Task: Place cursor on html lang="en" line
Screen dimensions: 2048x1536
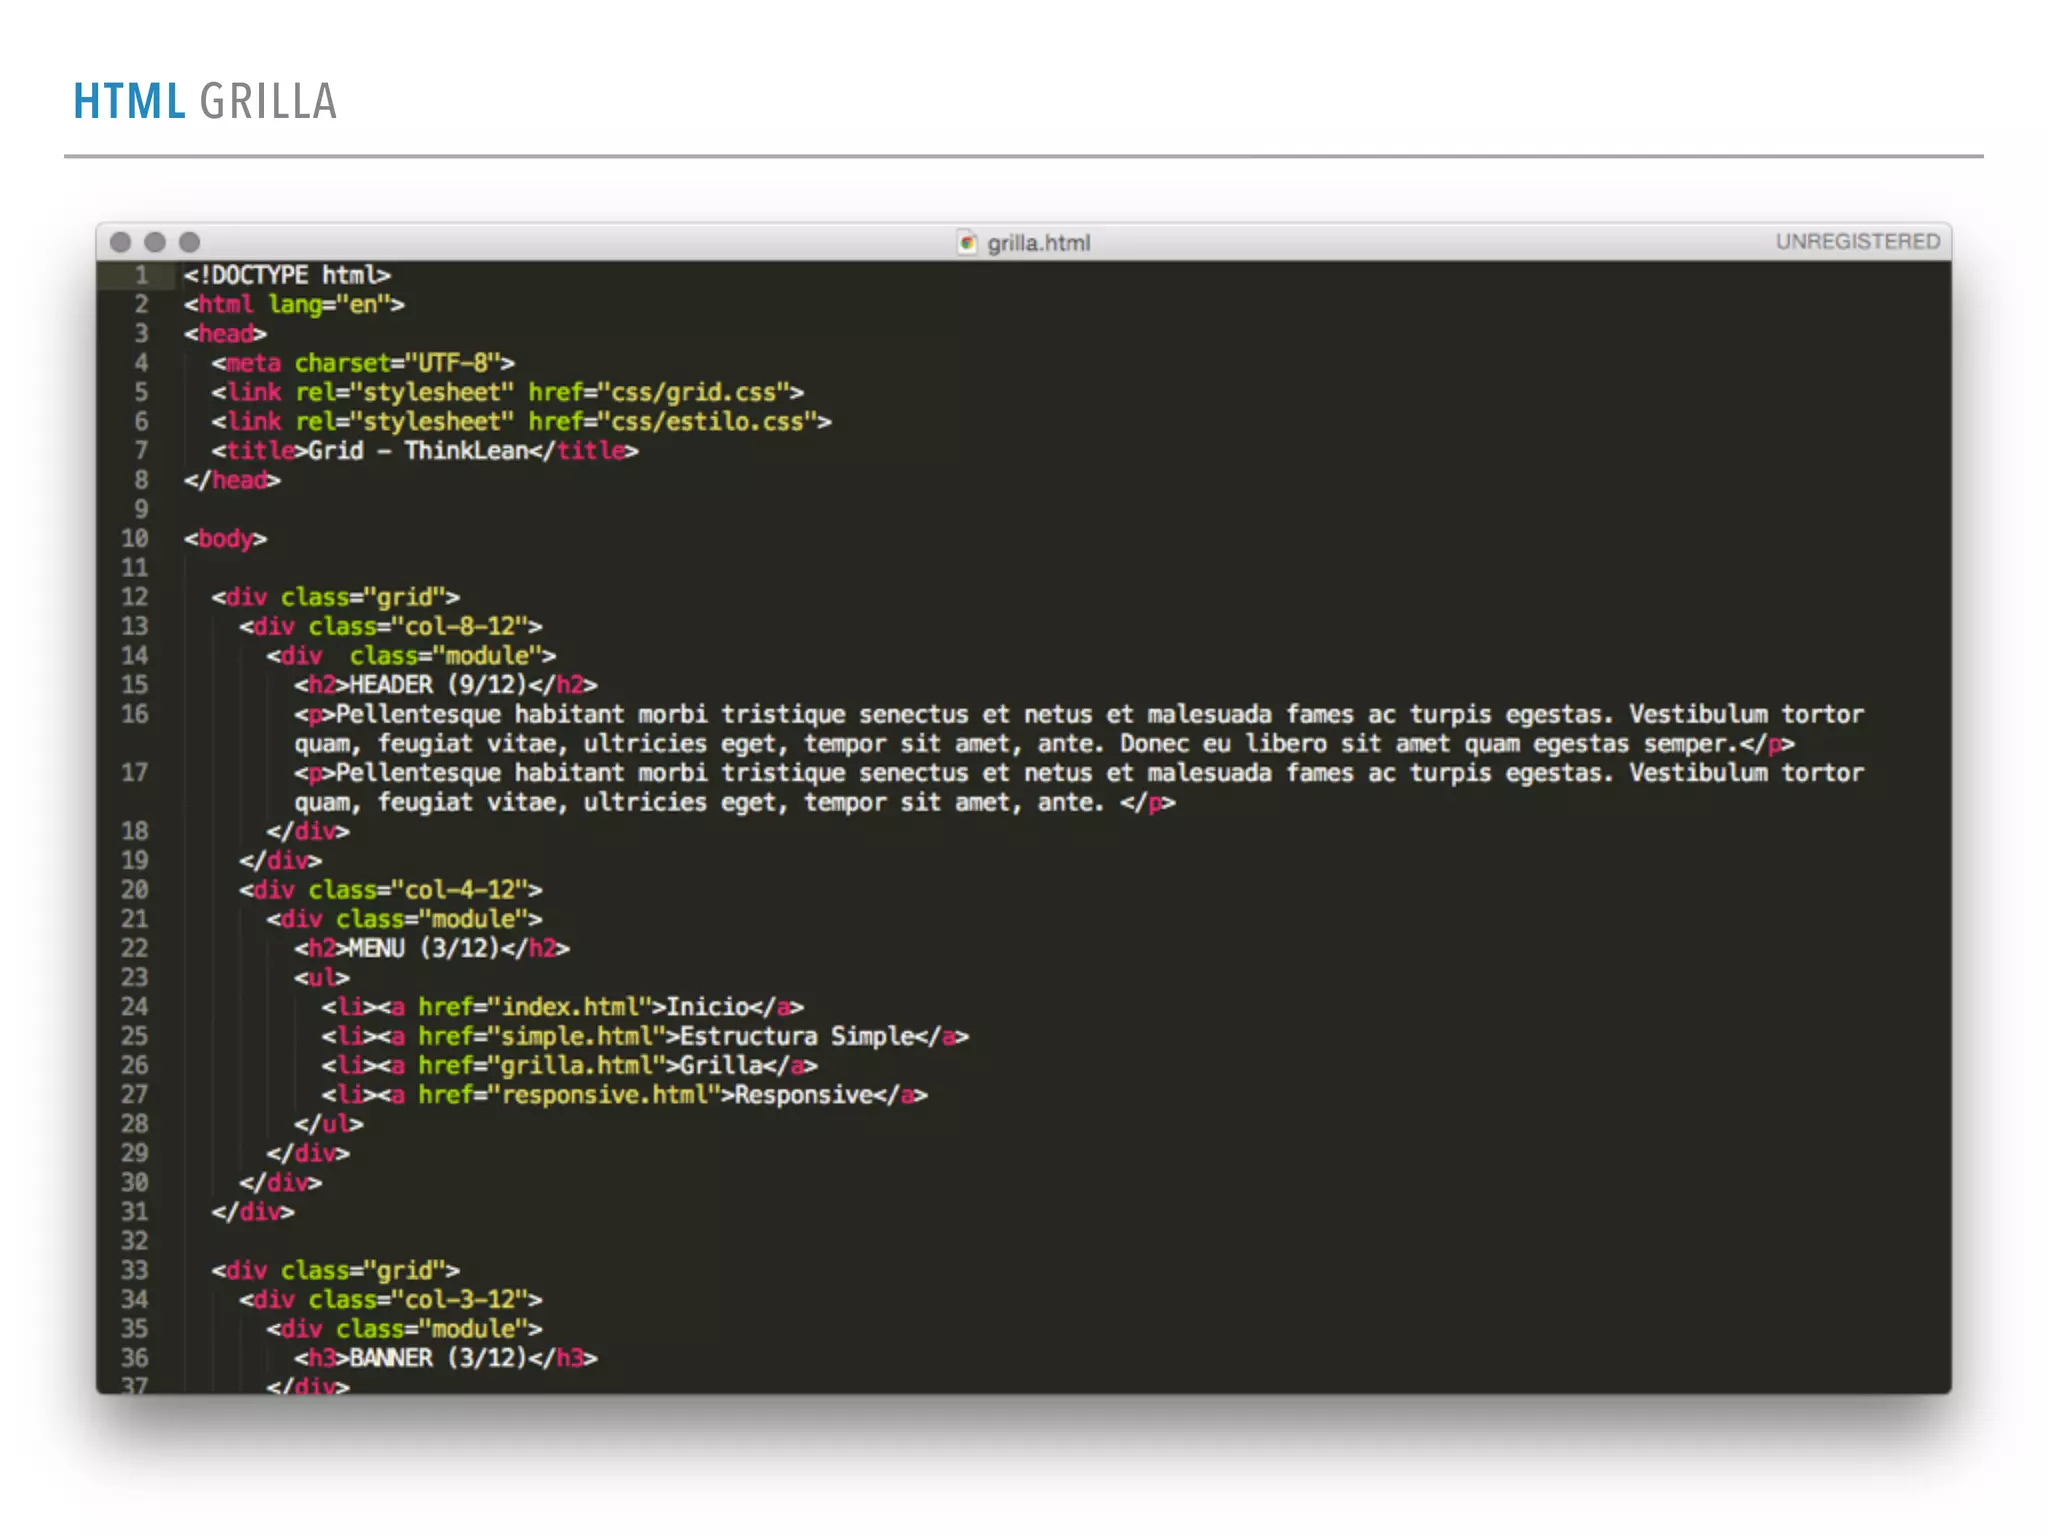Action: (x=294, y=304)
